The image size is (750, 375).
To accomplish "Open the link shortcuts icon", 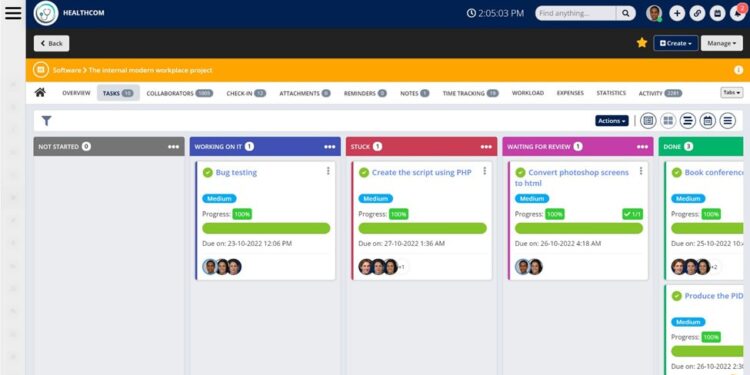I will tap(697, 13).
